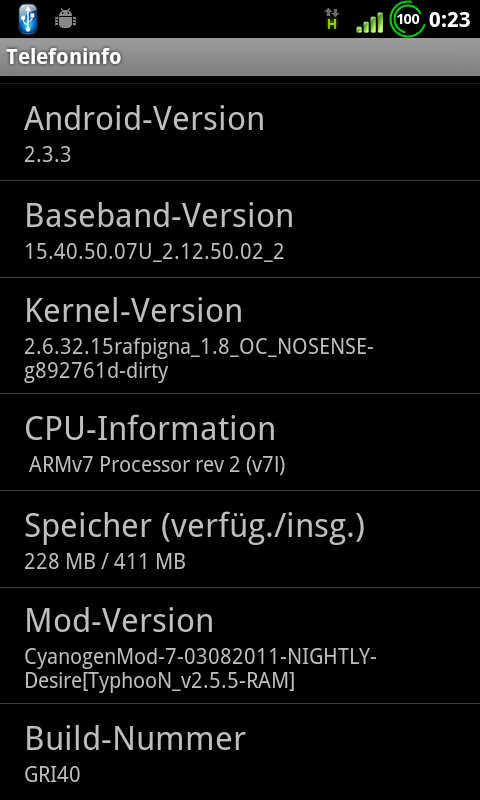
Task: Tap the Android debugging icon
Action: tap(66, 19)
